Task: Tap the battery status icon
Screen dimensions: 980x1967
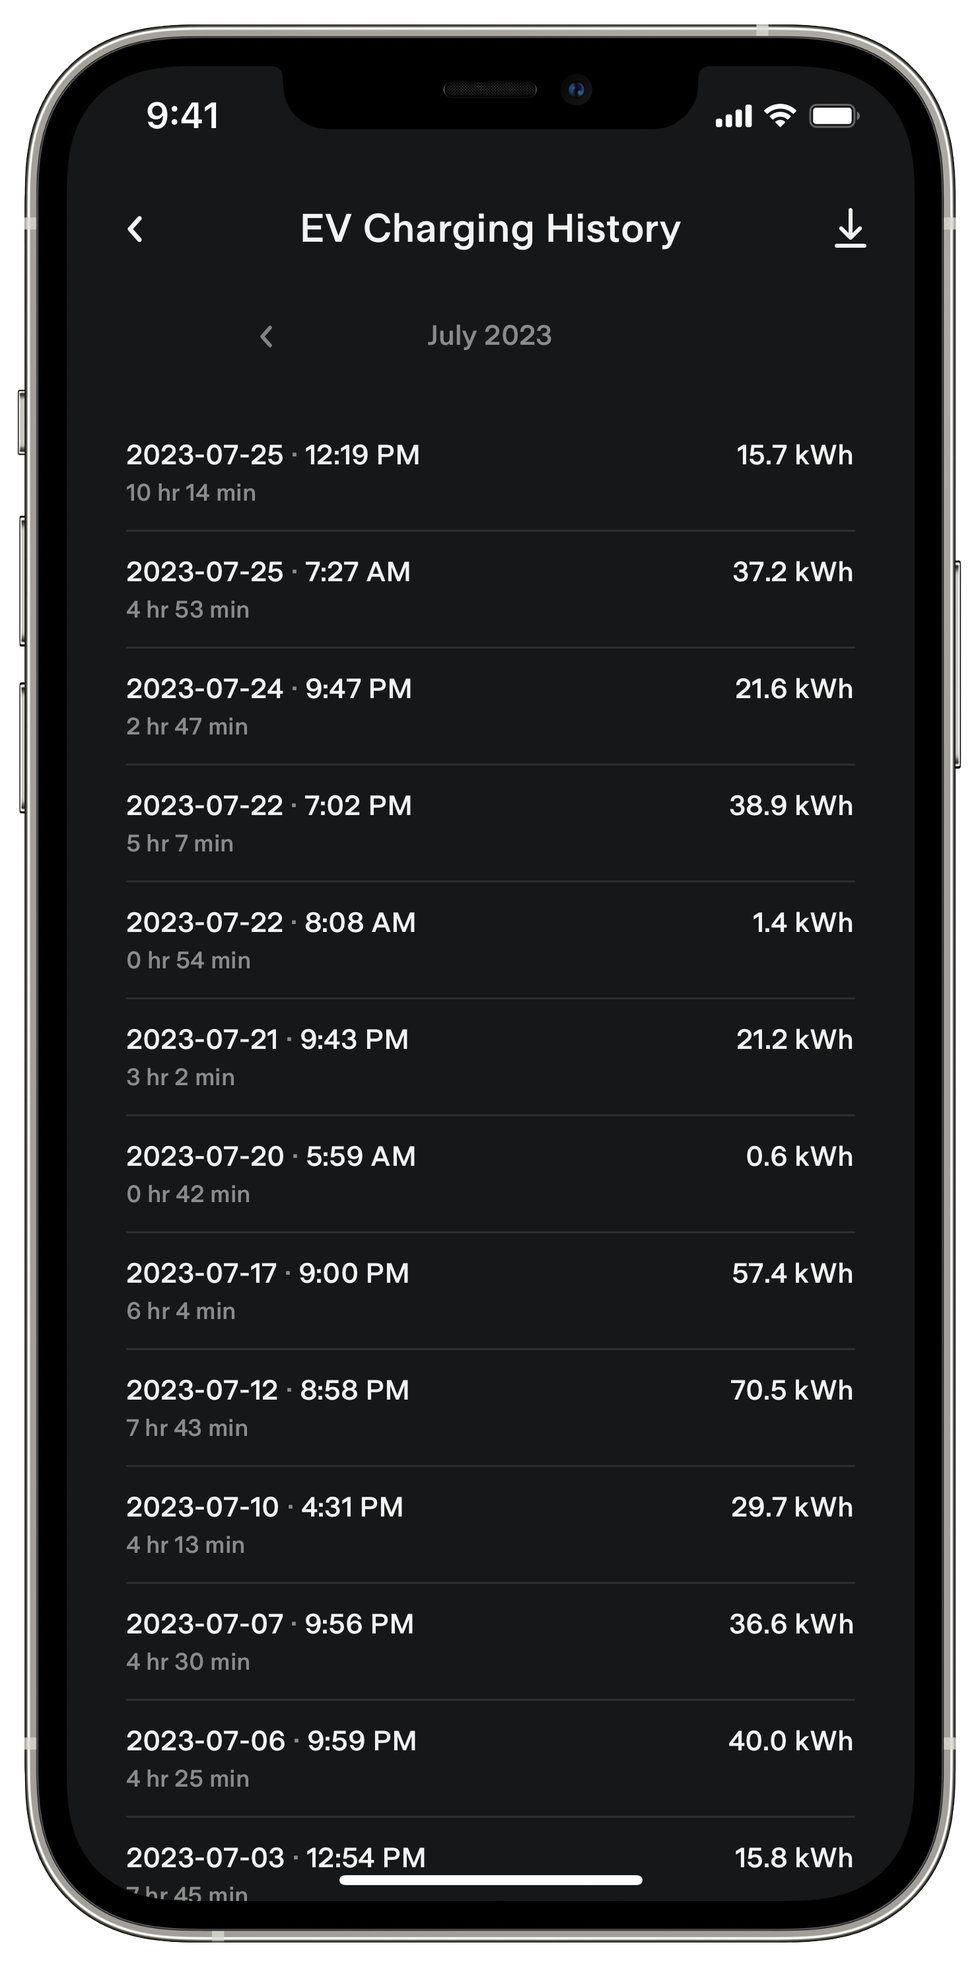Action: (x=834, y=117)
